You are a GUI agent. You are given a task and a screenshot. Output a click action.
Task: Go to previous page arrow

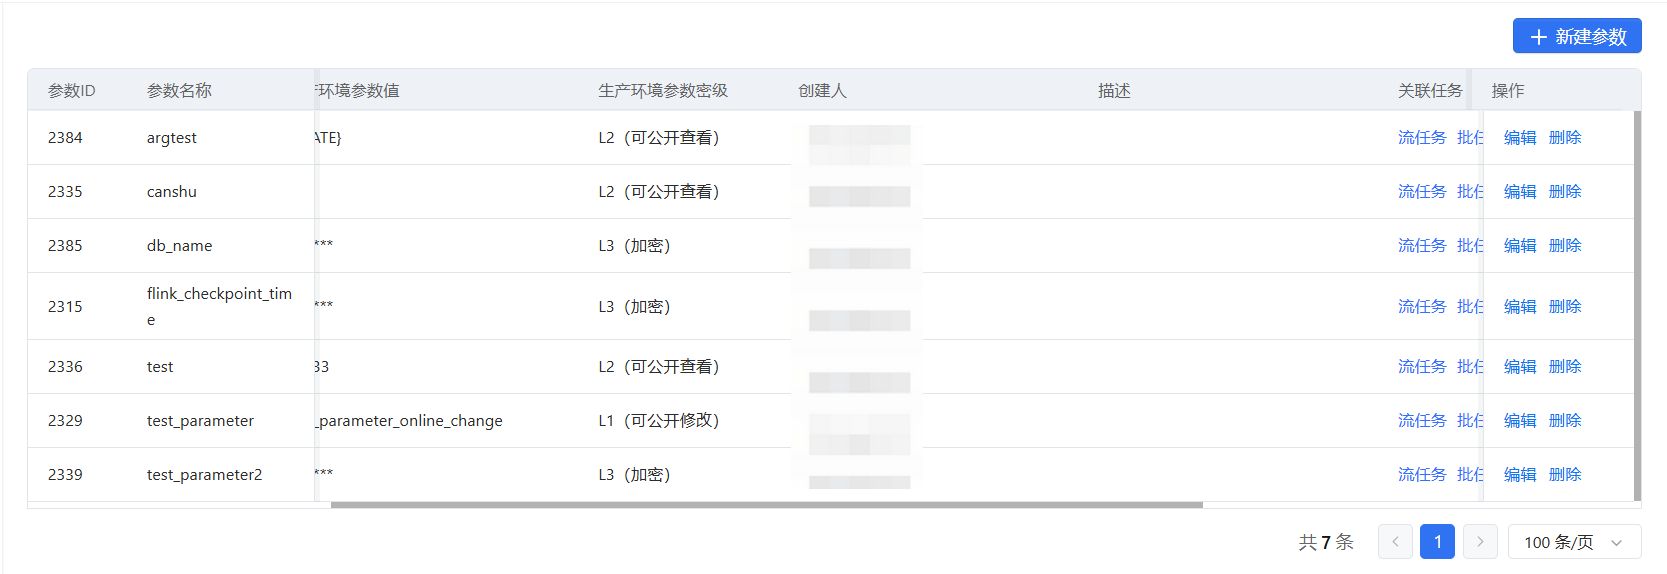(1394, 542)
